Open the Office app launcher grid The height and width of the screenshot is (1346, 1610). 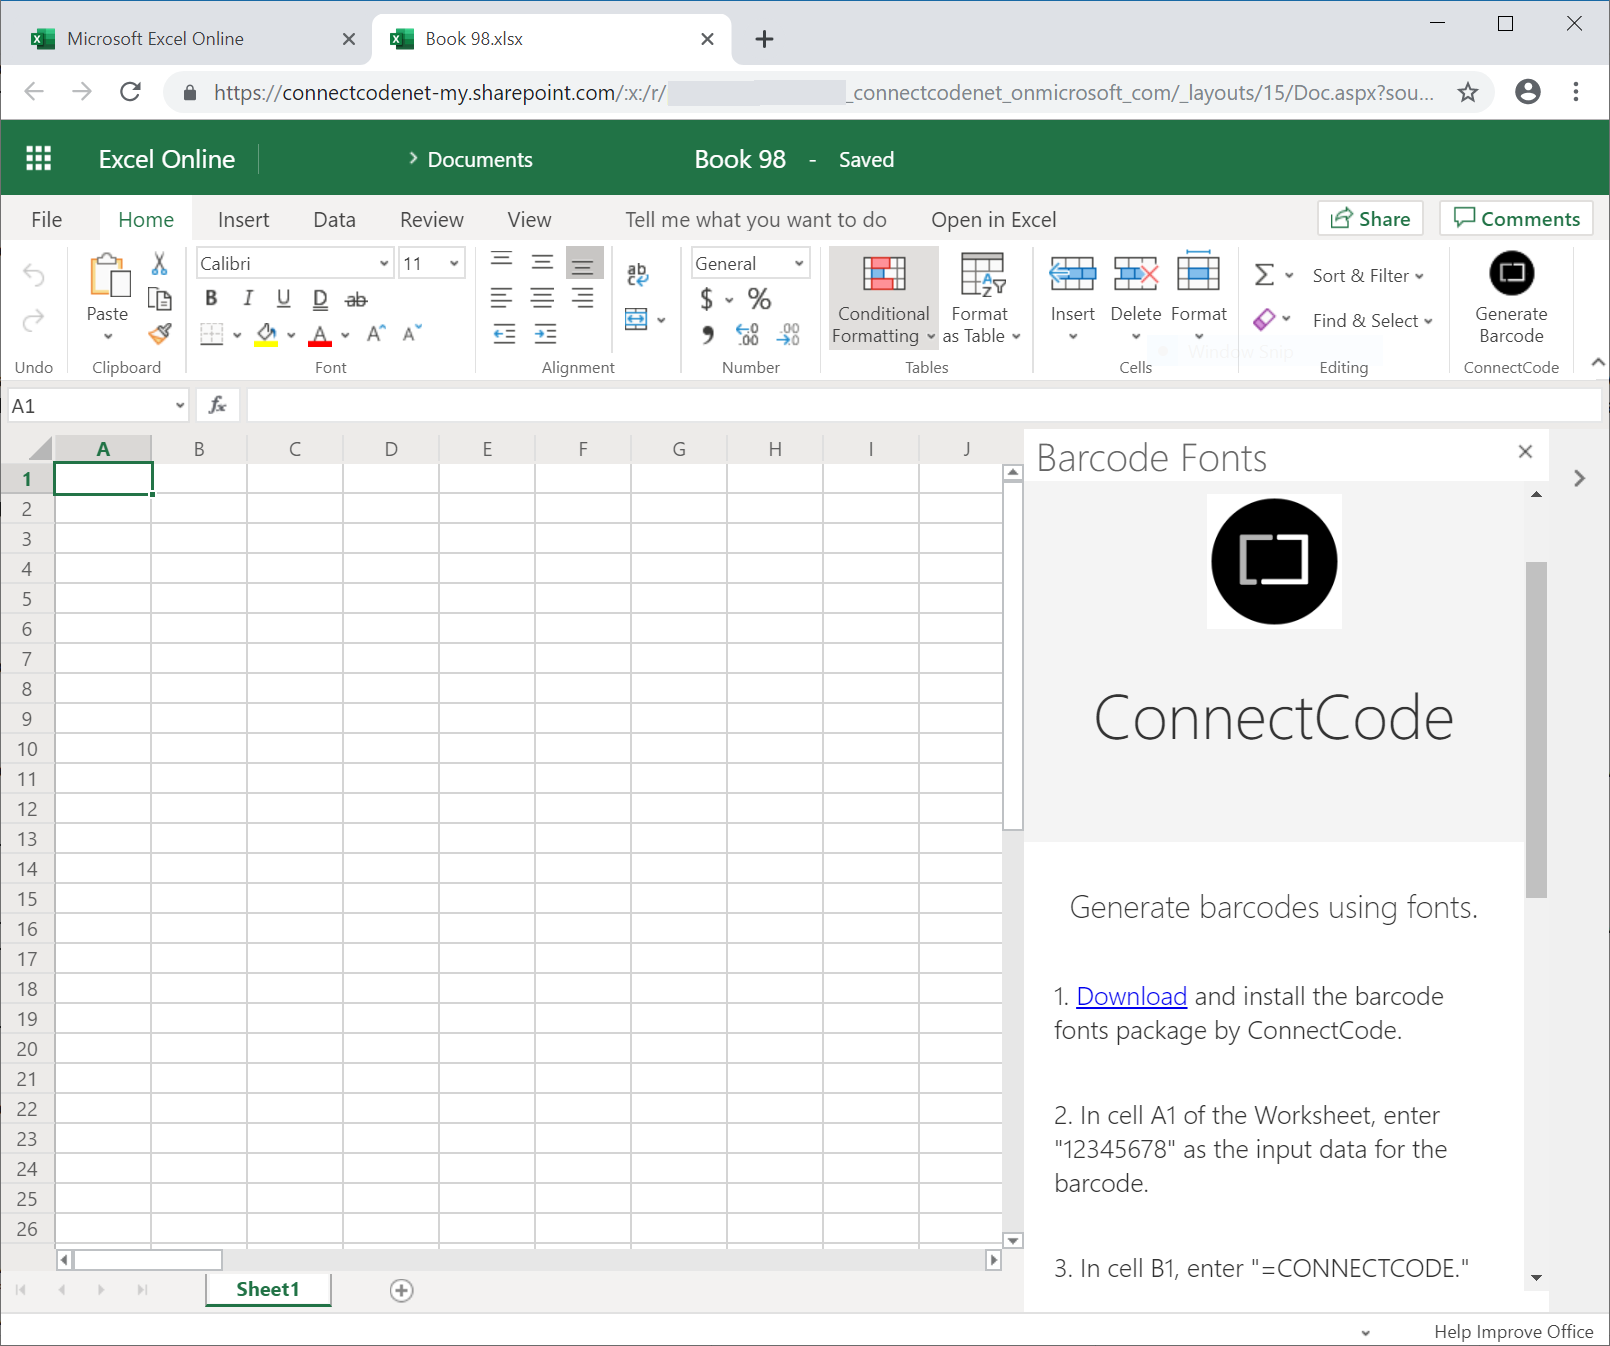click(x=39, y=159)
